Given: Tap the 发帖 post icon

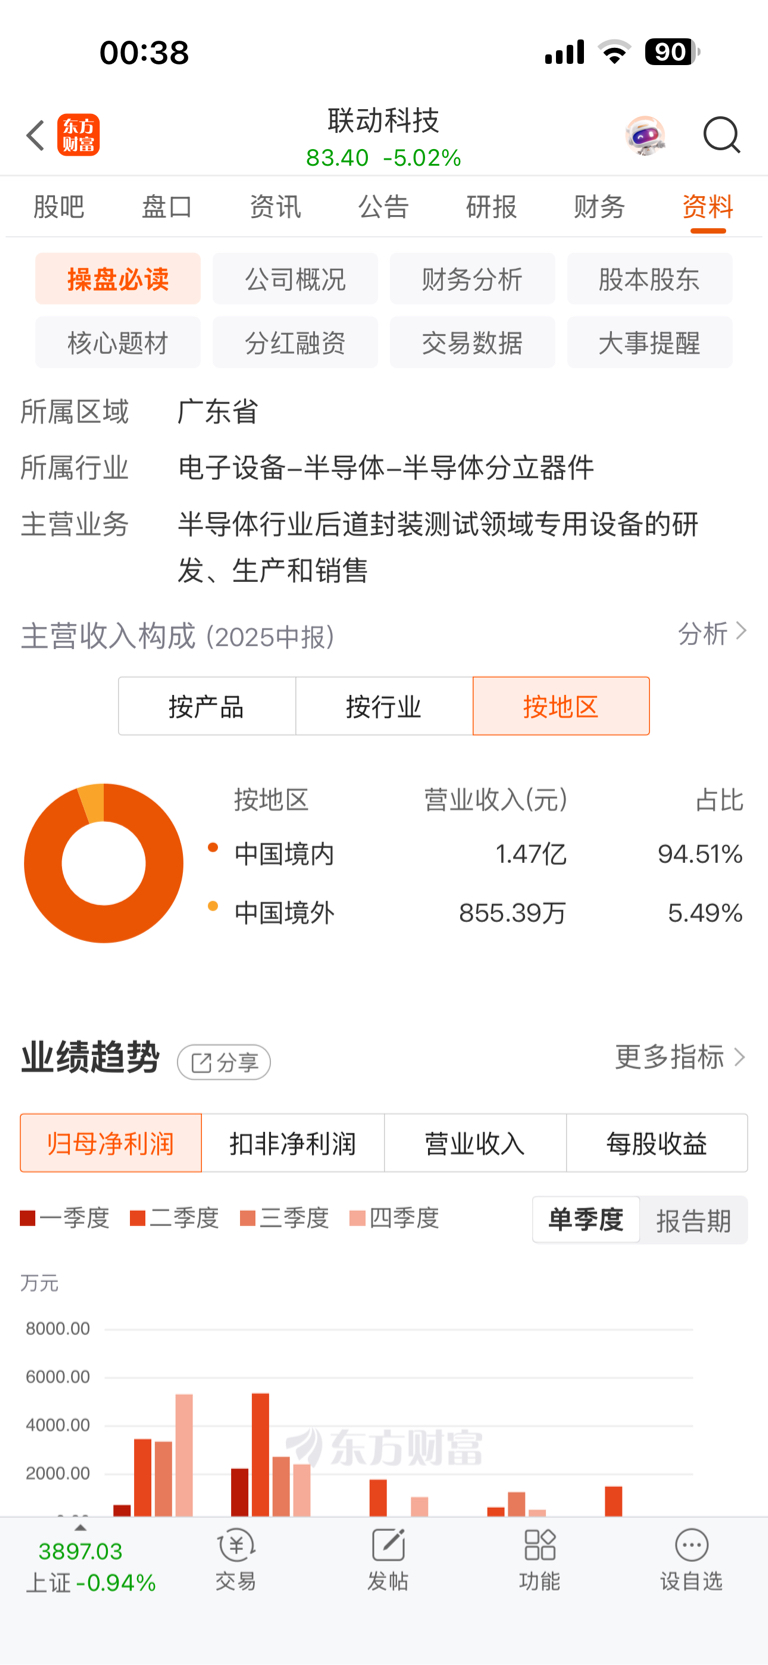Looking at the screenshot, I should 388,1558.
